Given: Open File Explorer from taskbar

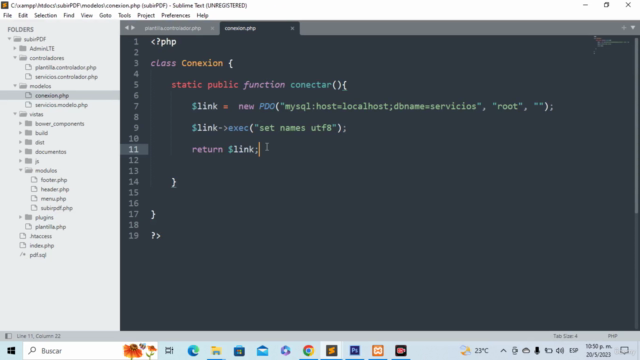Looking at the screenshot, I should (216, 351).
